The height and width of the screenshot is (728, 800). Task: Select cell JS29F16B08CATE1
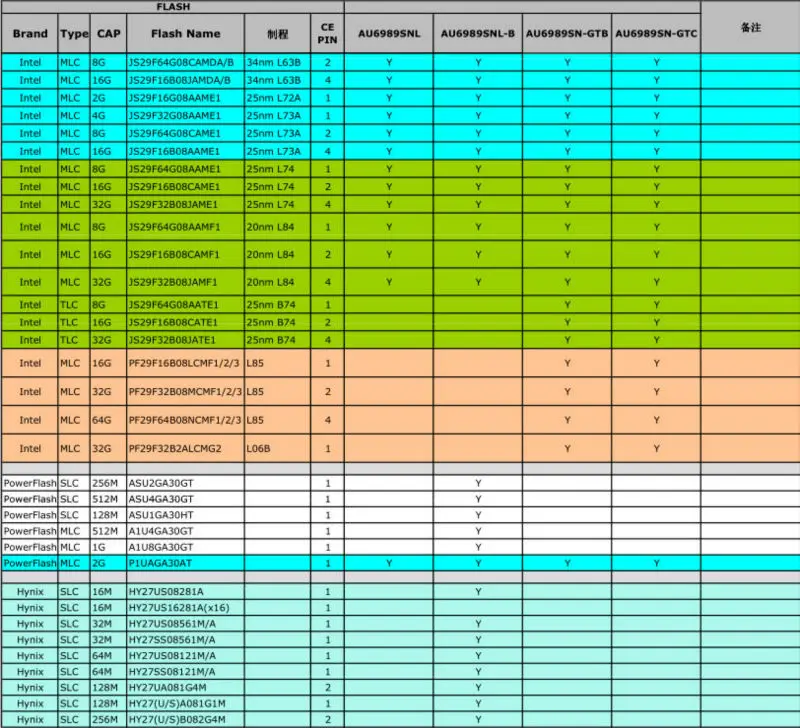pyautogui.click(x=186, y=322)
